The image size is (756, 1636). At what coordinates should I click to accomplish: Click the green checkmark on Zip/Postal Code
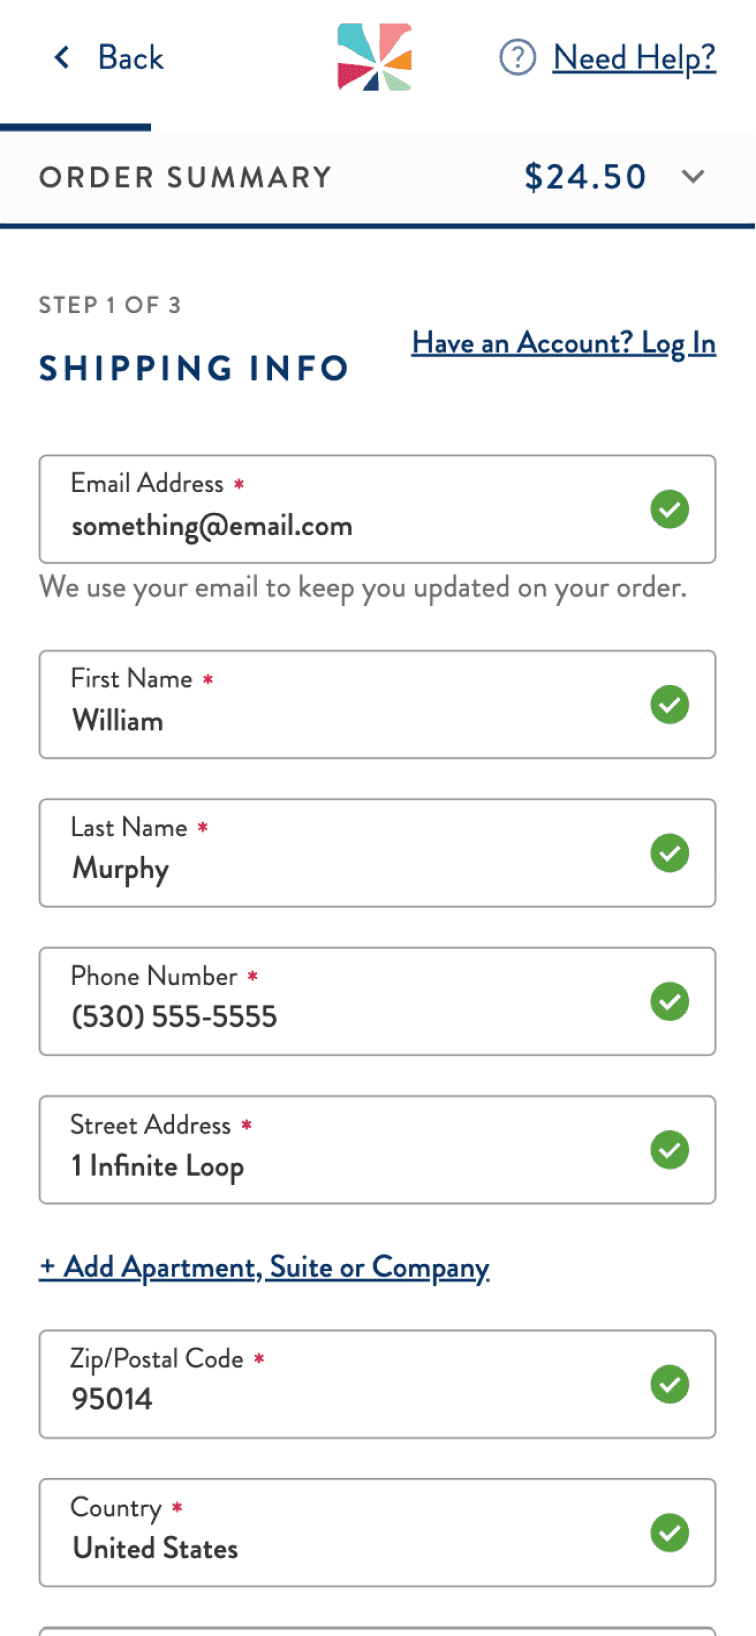(670, 1384)
